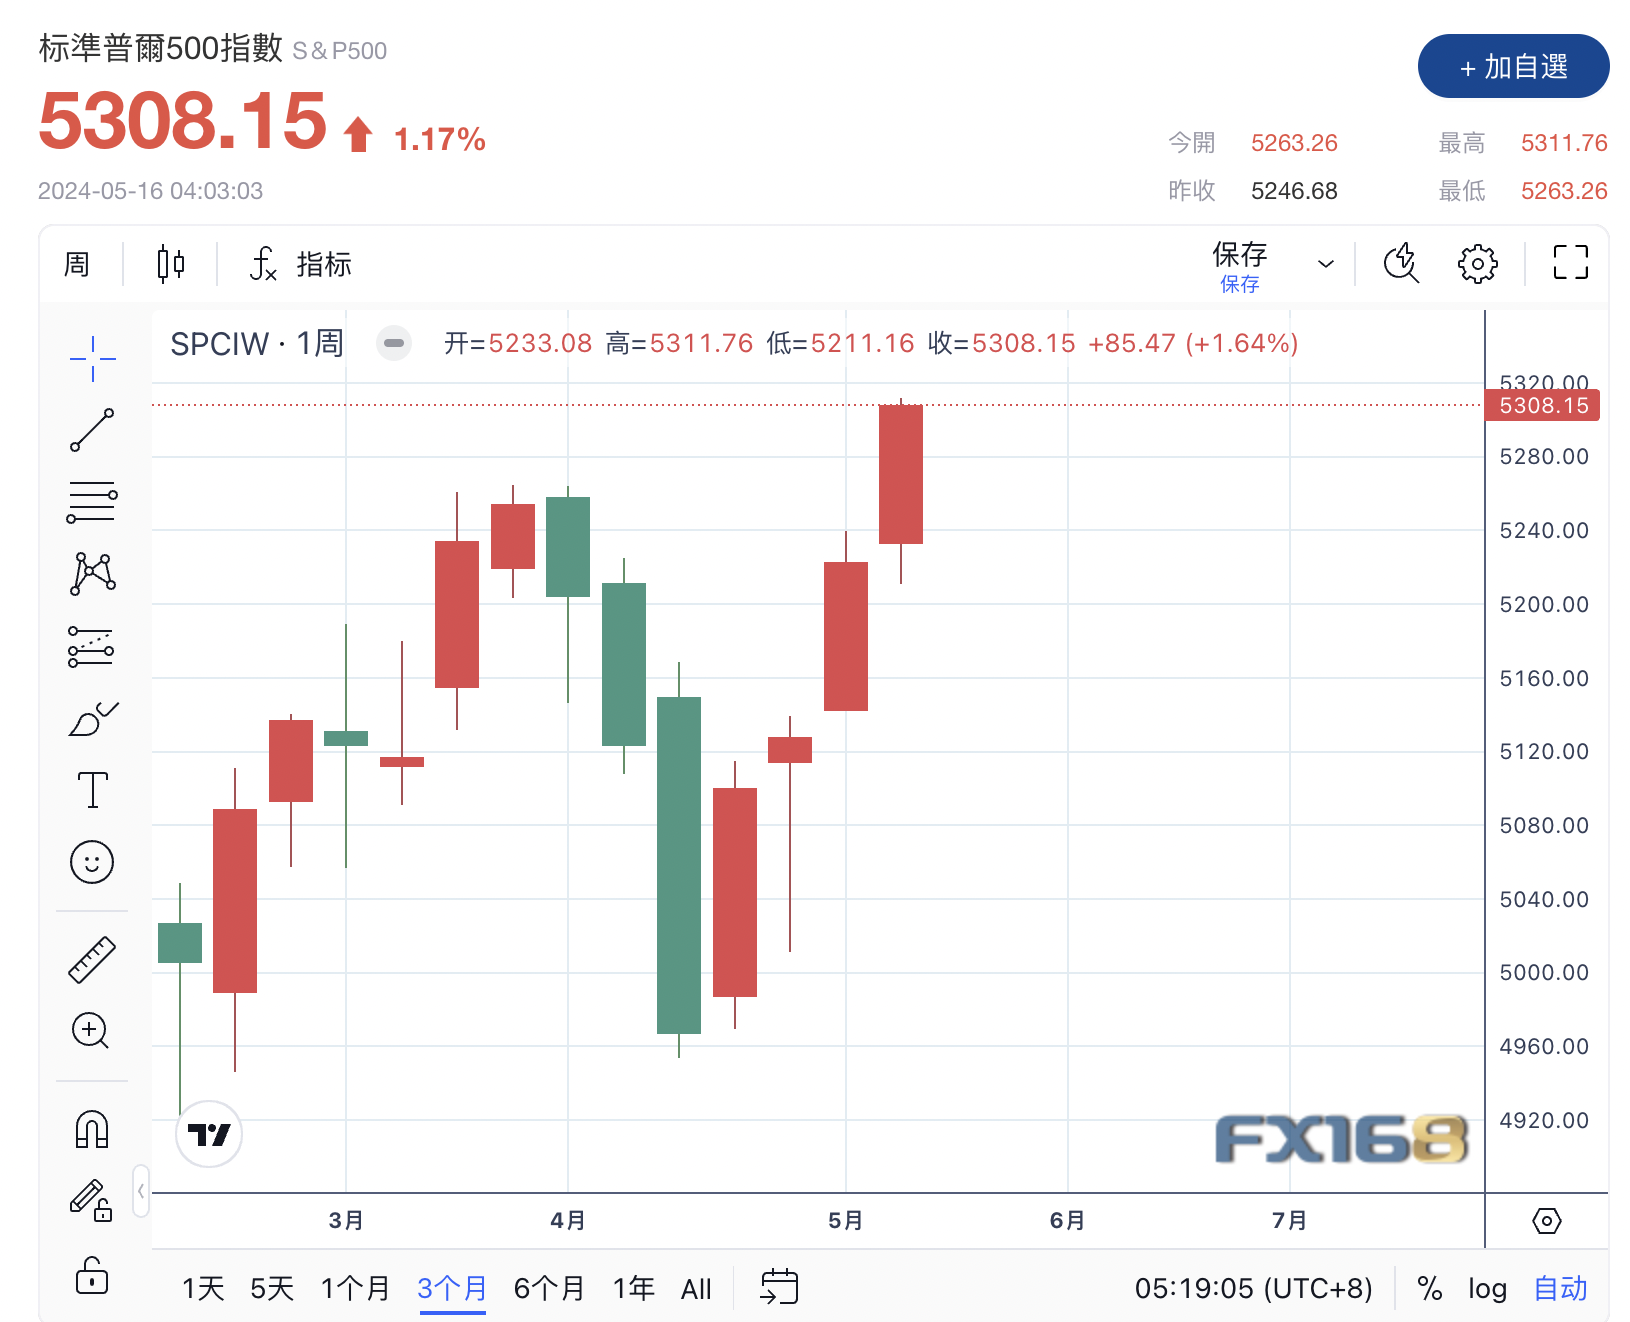Switch to the 6个月 time range
Screen dimensions: 1630x1322
pos(548,1288)
